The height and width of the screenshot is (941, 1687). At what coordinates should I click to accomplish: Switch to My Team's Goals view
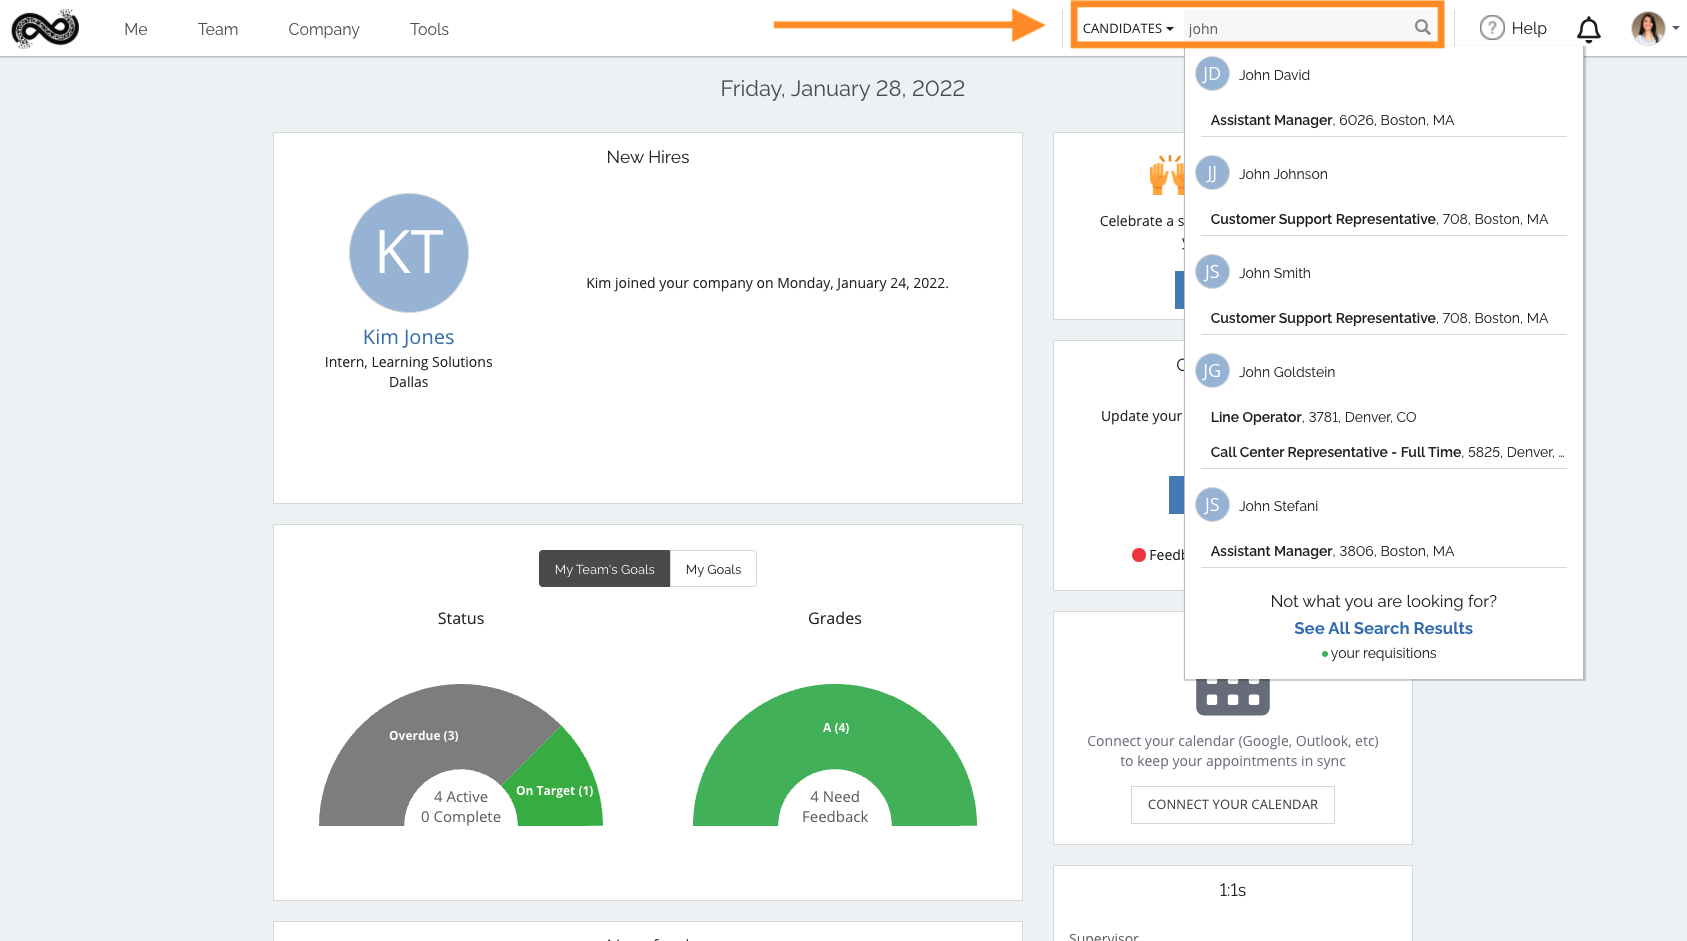[x=604, y=569]
